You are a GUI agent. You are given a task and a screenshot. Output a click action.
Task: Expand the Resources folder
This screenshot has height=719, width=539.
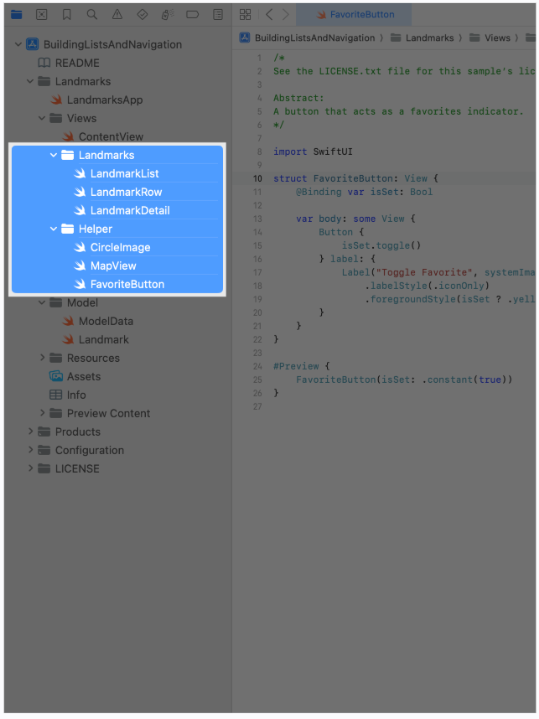tap(42, 358)
